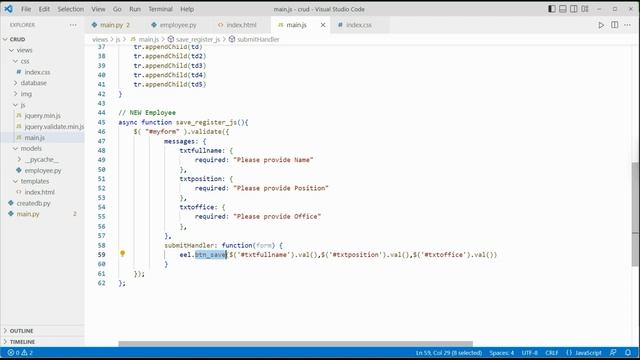Screen dimensions: 640x360
Task: Change line endings via CRLF
Action: tap(551, 353)
